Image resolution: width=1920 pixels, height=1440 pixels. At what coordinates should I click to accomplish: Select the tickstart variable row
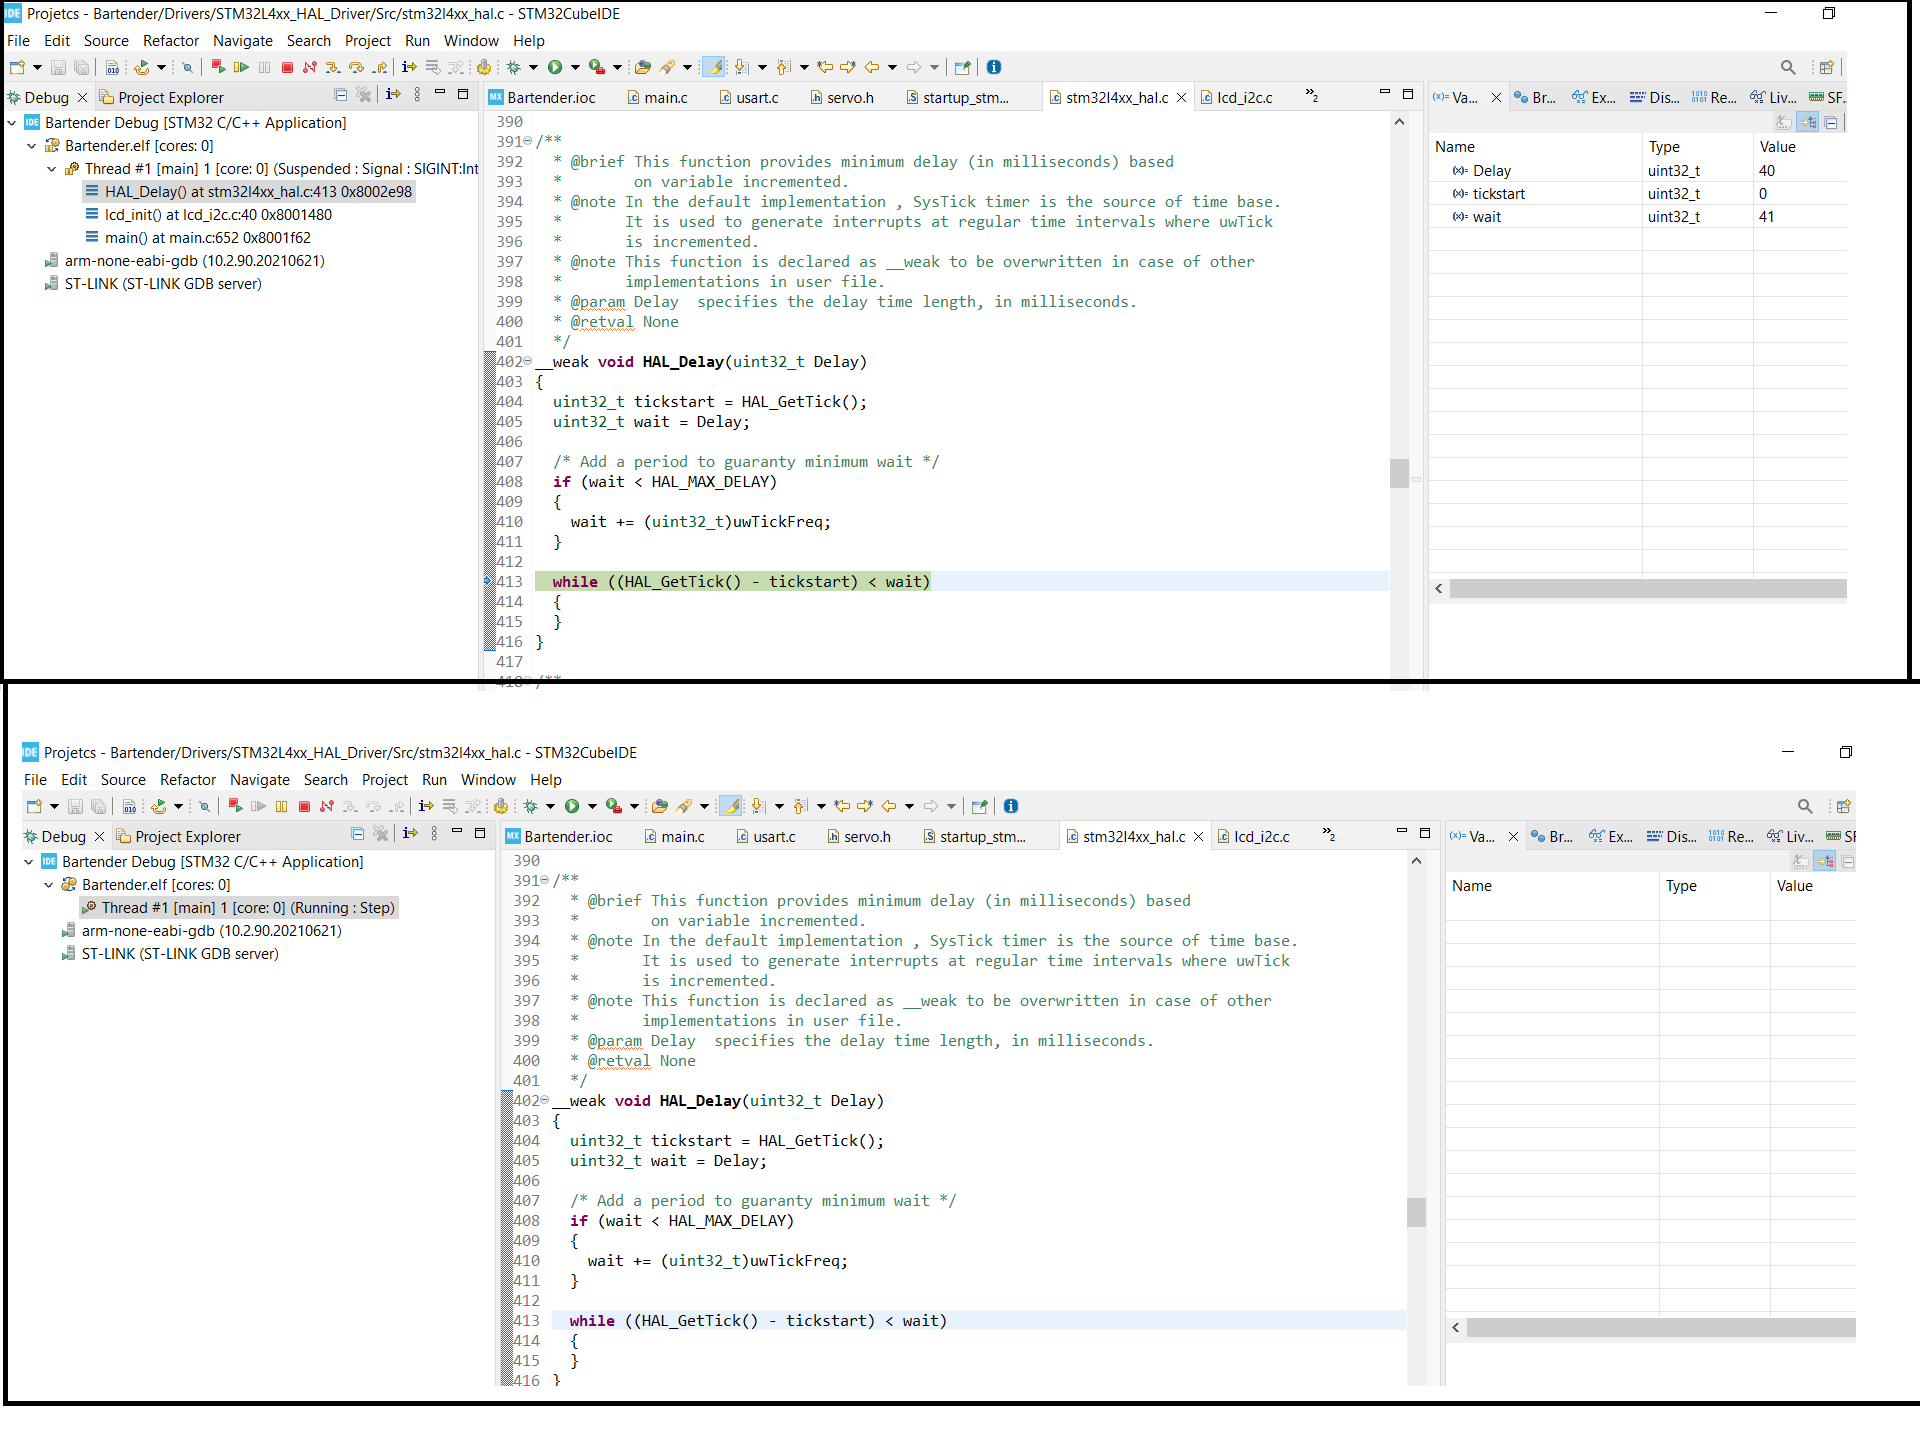(x=1498, y=194)
